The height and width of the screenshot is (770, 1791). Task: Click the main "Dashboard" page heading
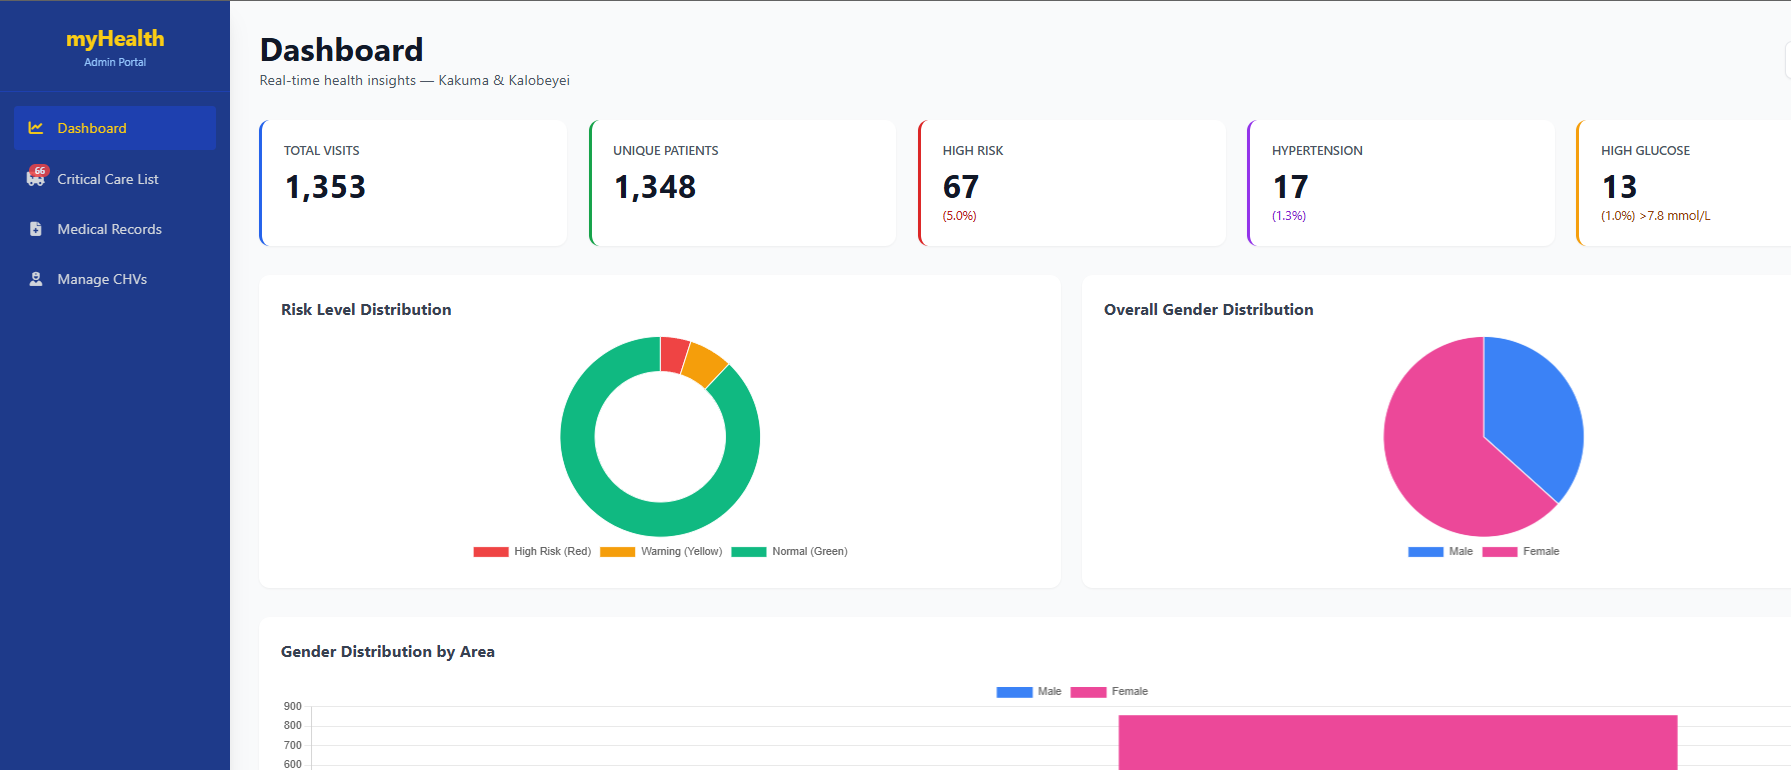click(x=342, y=50)
